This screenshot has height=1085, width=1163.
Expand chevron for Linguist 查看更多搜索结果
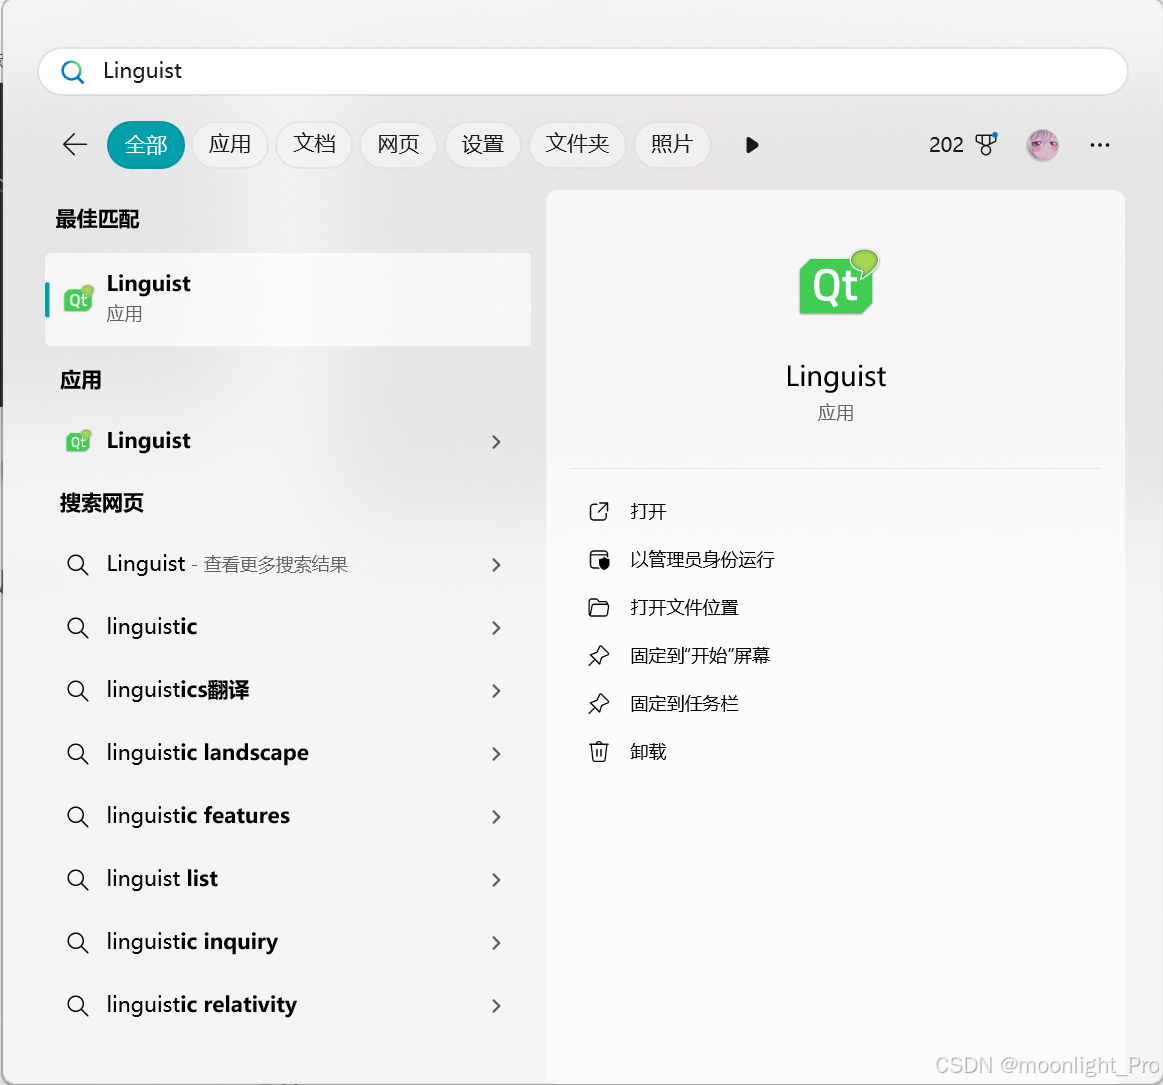[x=496, y=565]
